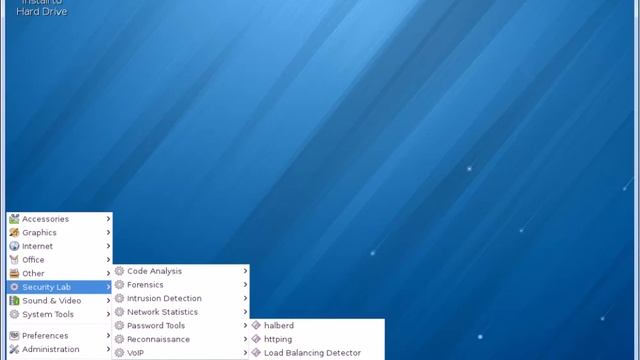Open the Intrusion Detection submenu
Screen dimensions: 640x360
[181, 298]
